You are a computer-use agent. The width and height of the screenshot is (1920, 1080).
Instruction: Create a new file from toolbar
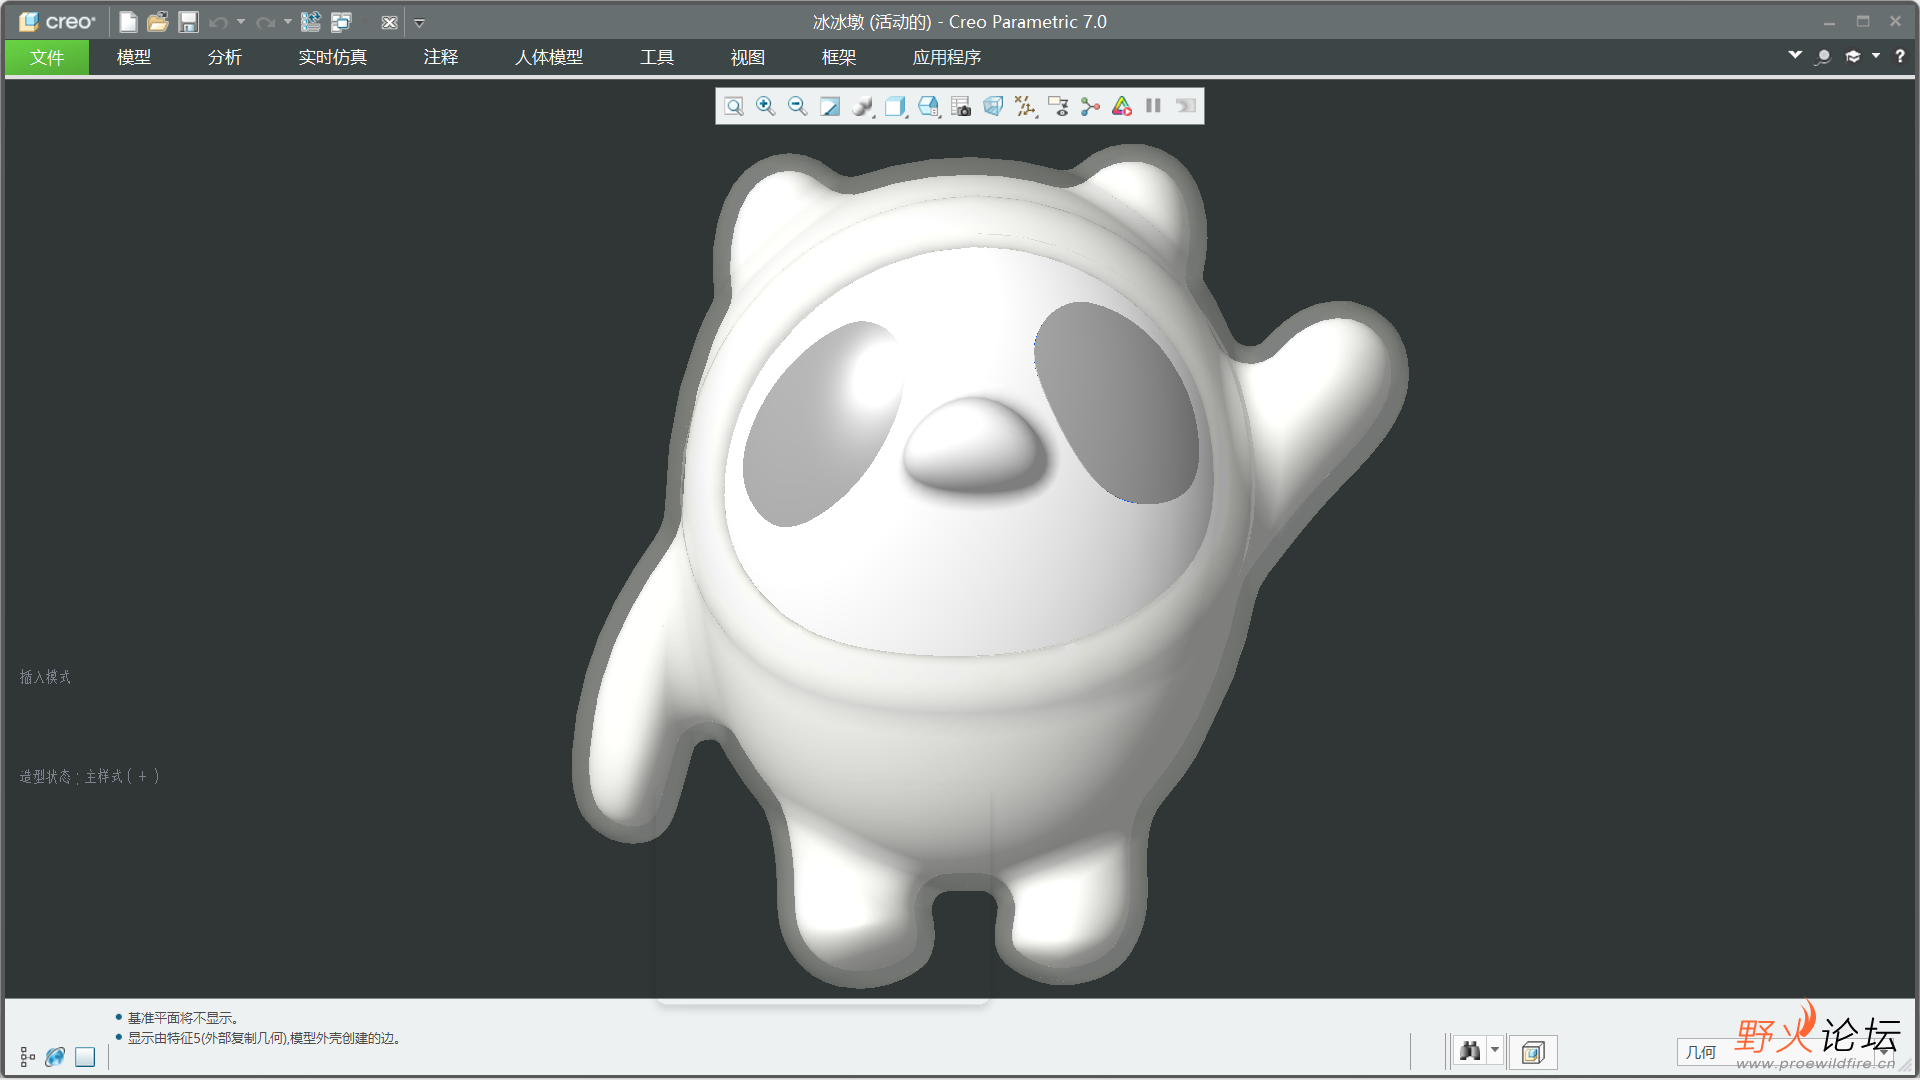[x=127, y=22]
